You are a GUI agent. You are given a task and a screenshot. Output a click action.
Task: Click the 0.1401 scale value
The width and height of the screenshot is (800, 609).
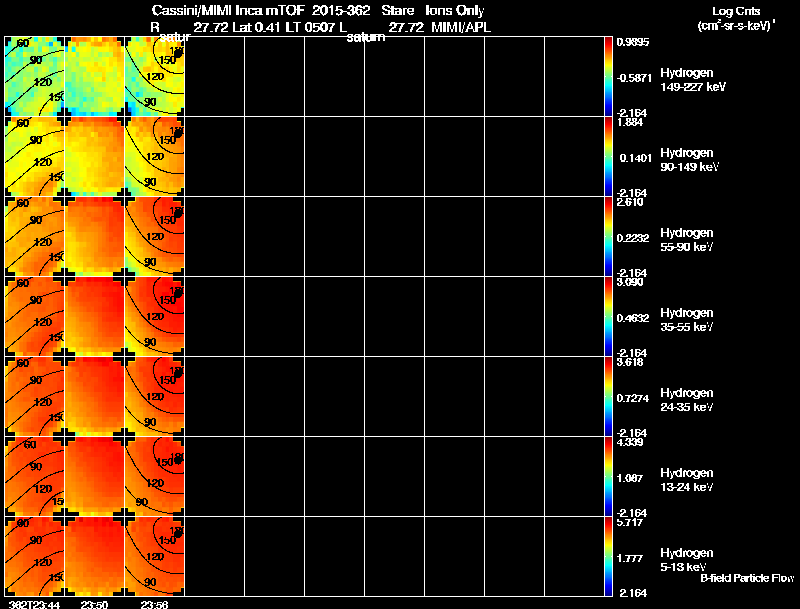[x=635, y=158]
